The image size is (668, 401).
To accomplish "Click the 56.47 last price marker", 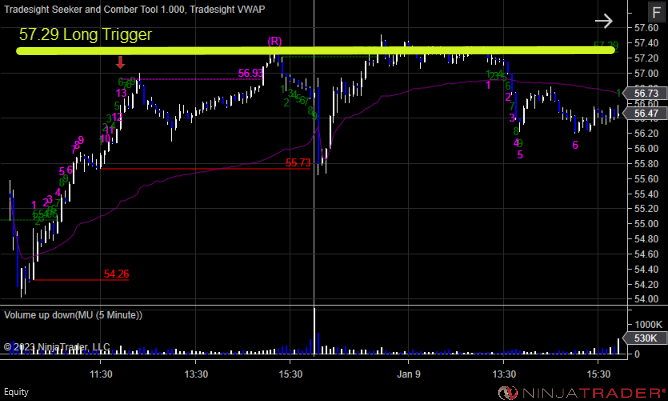I will [646, 113].
